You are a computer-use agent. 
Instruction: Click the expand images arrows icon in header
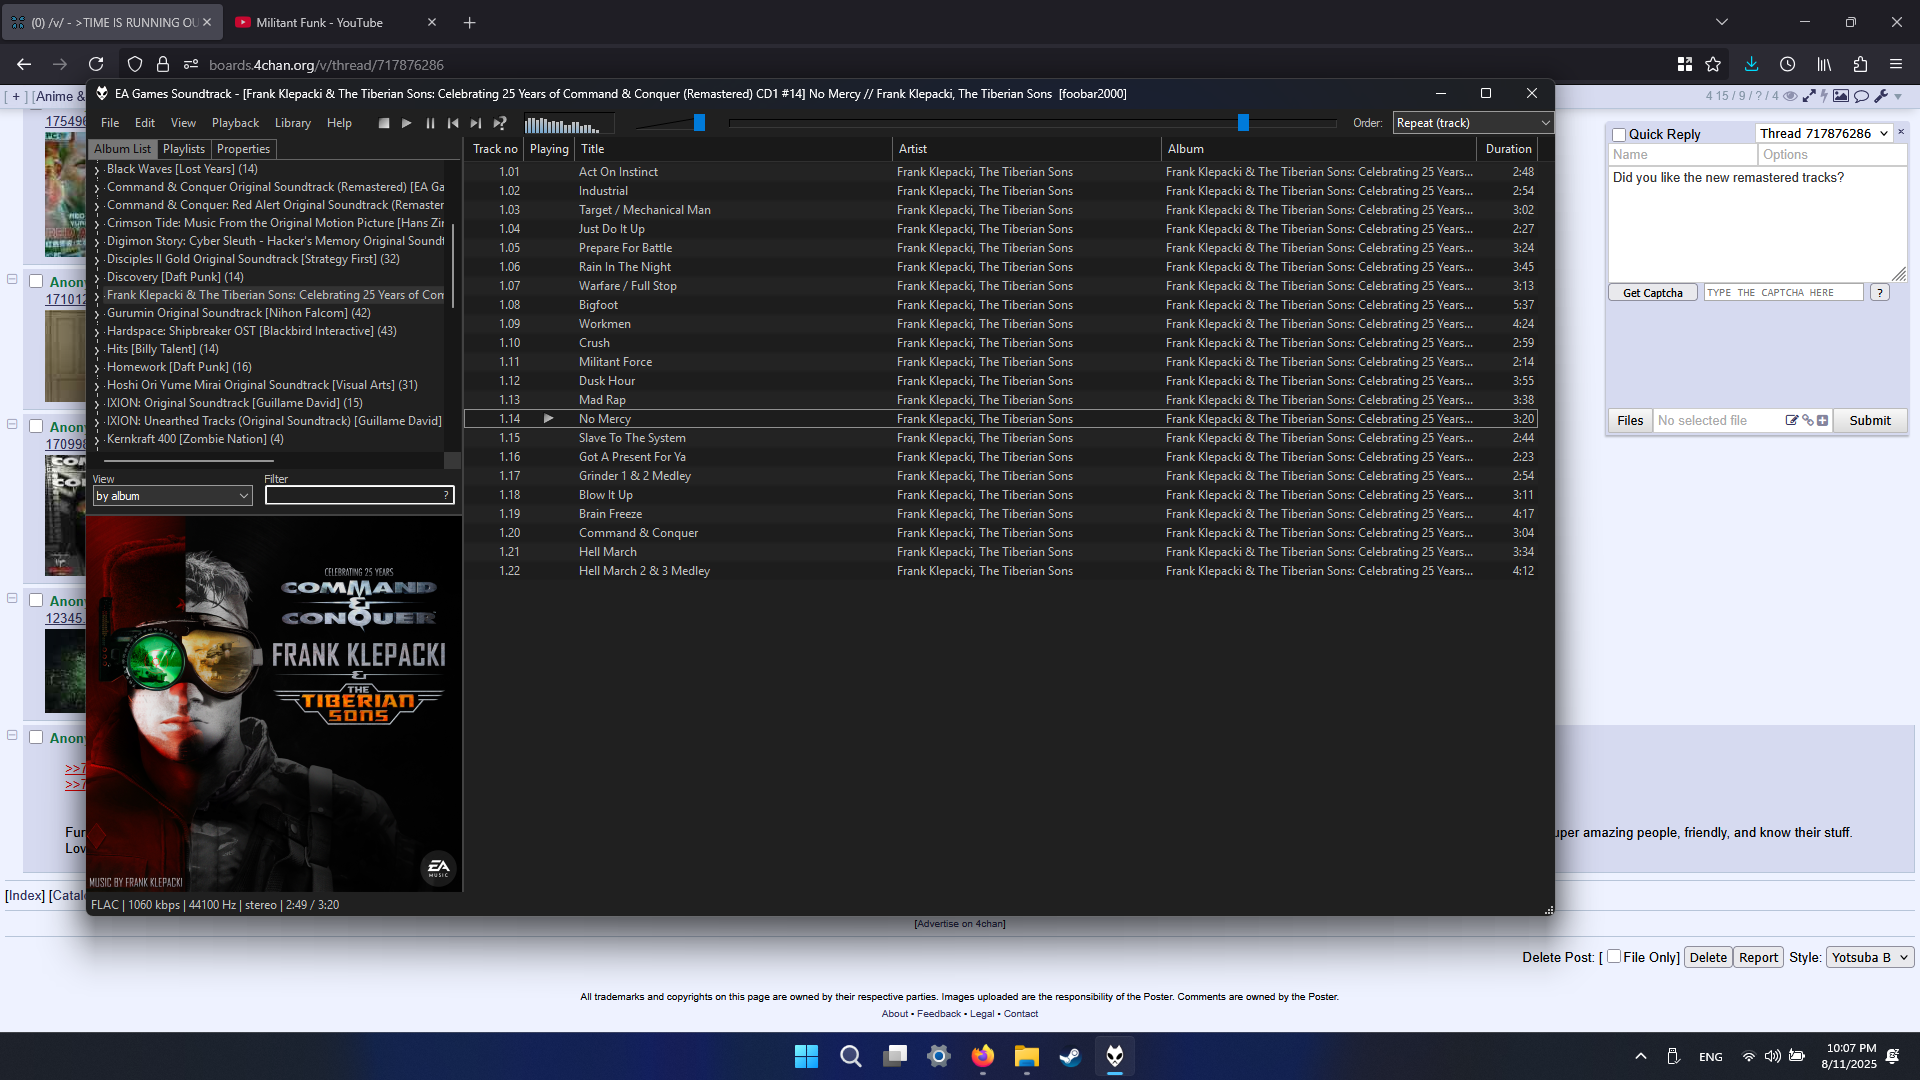coord(1809,96)
